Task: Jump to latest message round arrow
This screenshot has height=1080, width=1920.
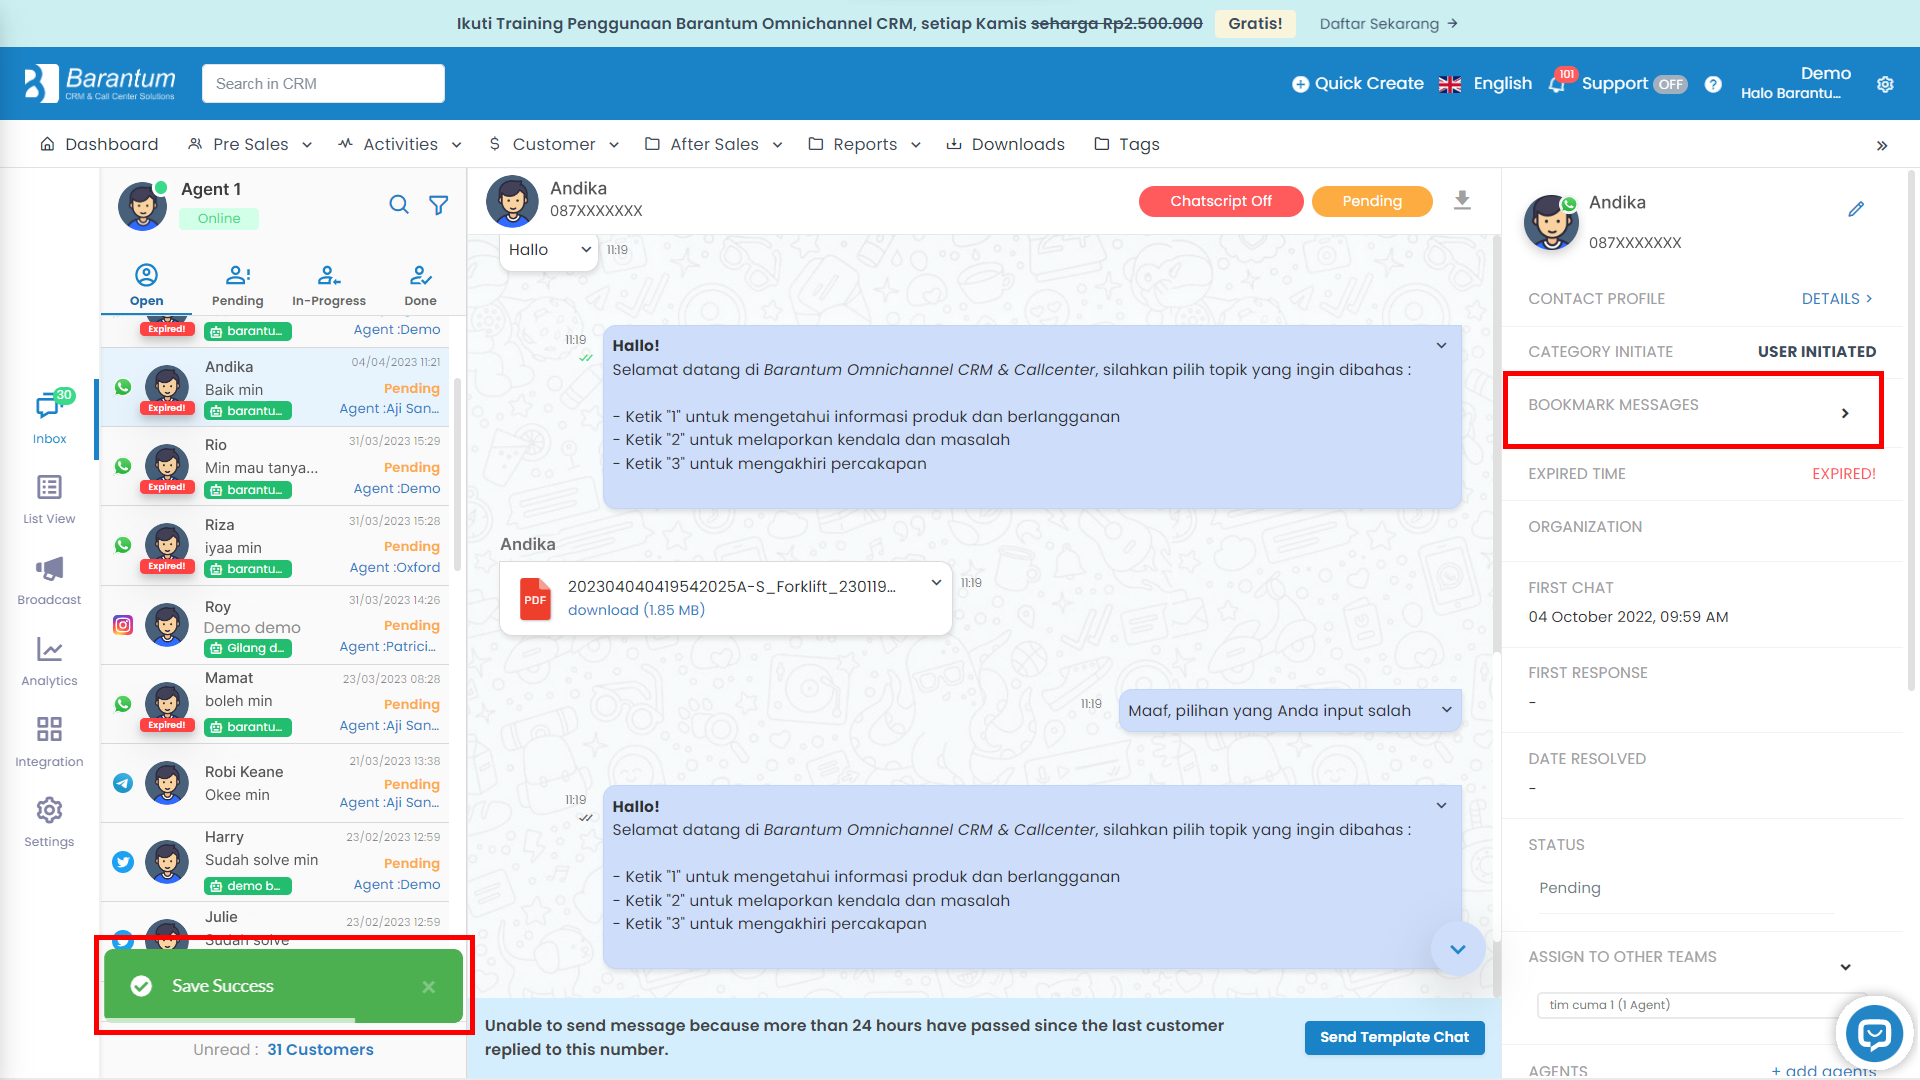Action: point(1457,949)
